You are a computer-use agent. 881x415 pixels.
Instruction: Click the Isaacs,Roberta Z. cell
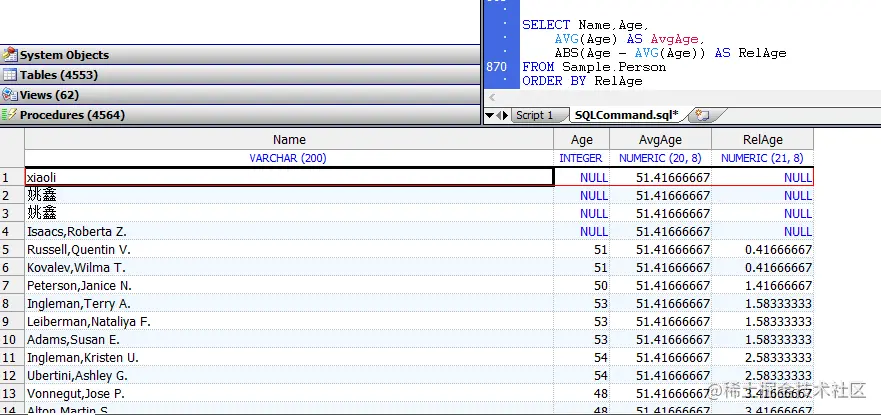click(289, 231)
